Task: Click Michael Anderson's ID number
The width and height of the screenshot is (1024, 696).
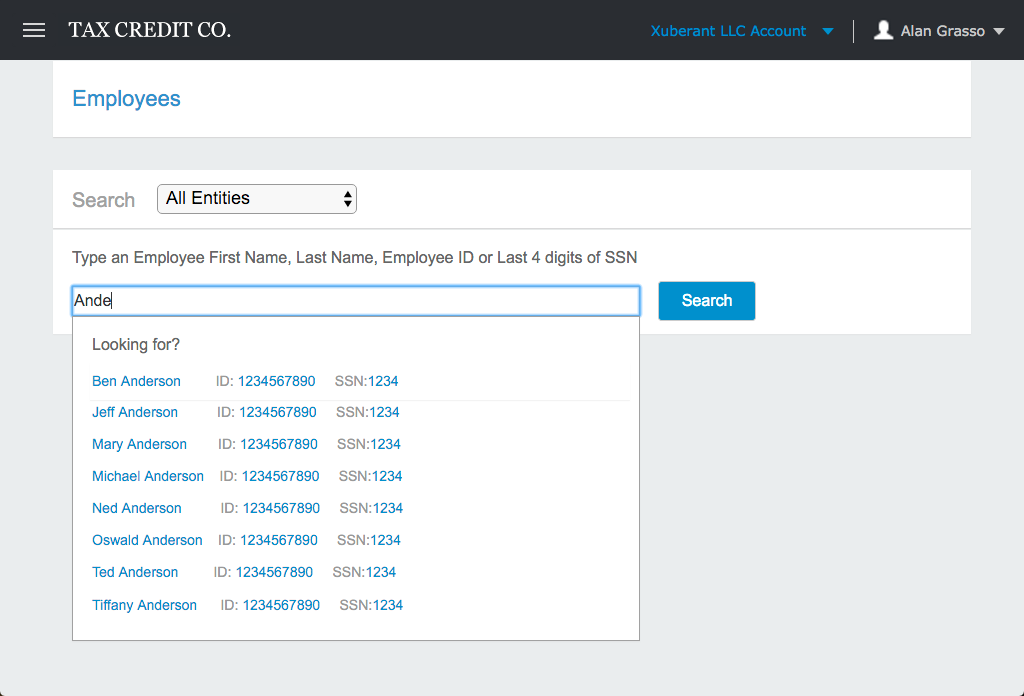Action: pos(281,477)
